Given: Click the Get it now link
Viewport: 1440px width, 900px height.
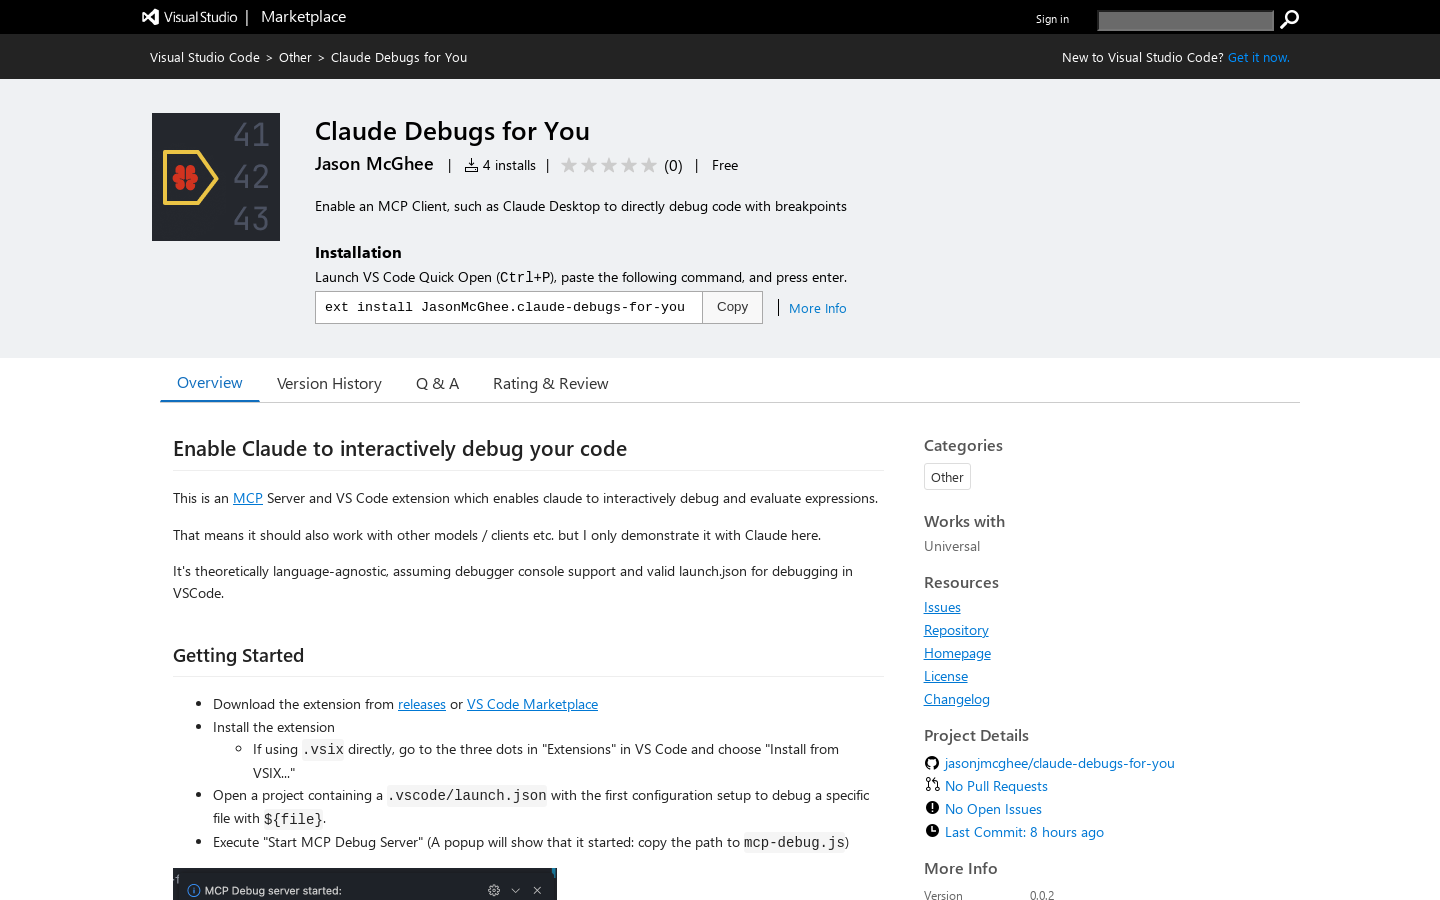Looking at the screenshot, I should (x=1258, y=57).
